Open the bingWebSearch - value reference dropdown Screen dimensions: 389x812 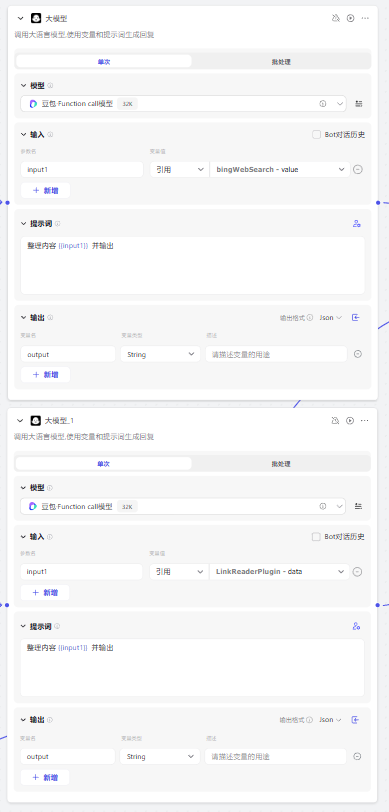(280, 169)
